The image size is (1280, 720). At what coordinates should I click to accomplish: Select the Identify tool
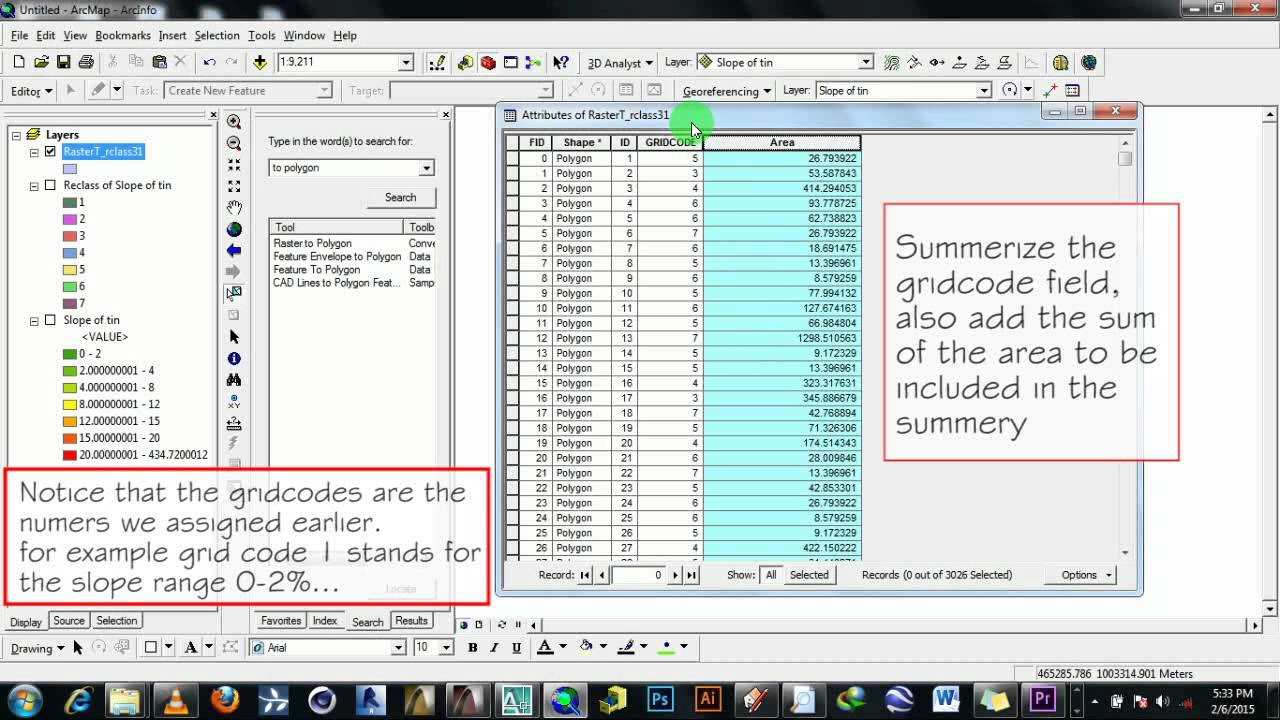[x=234, y=358]
